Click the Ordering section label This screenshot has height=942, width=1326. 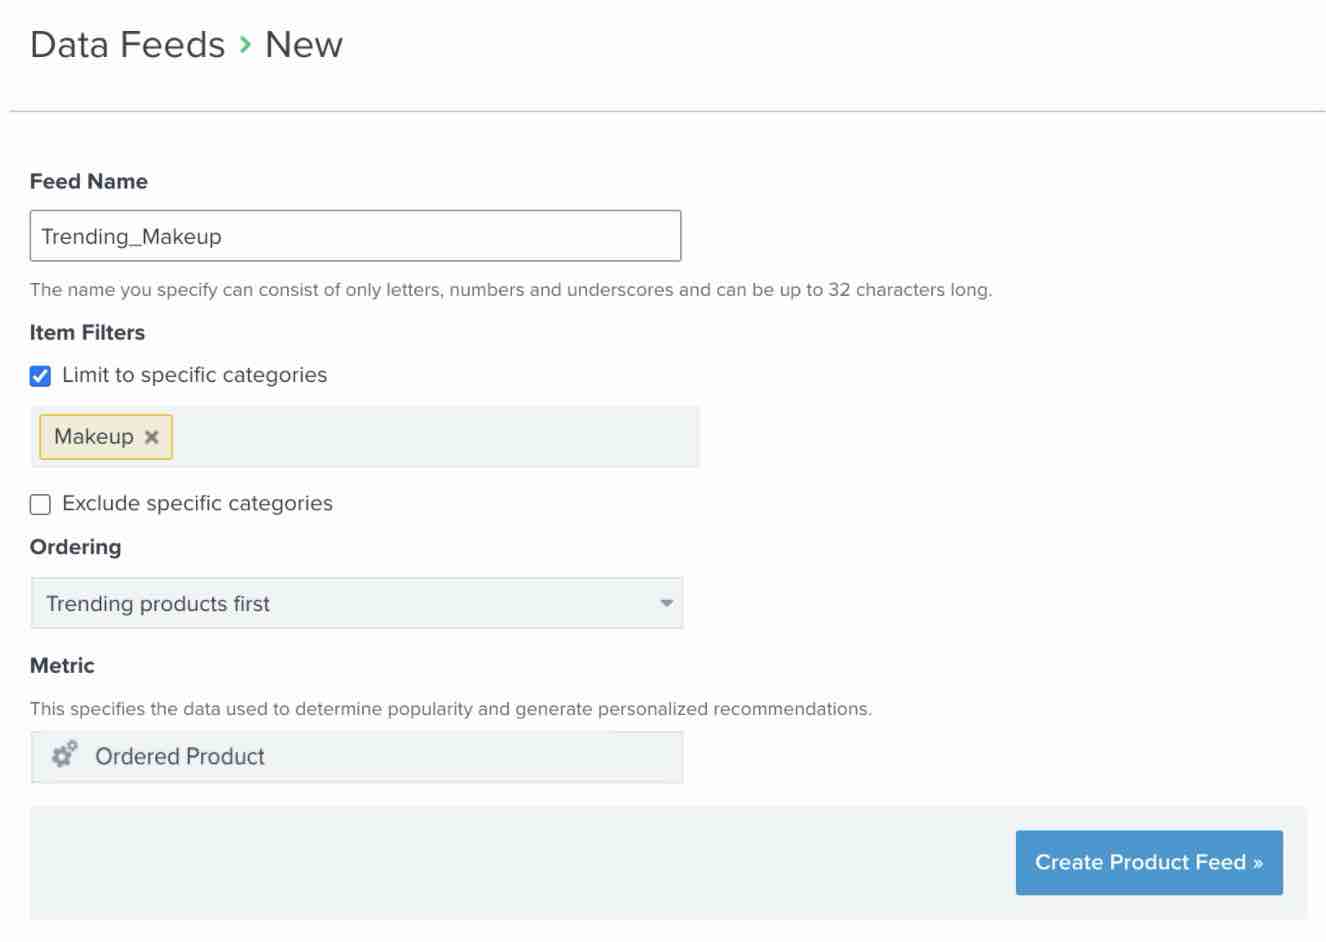76,547
